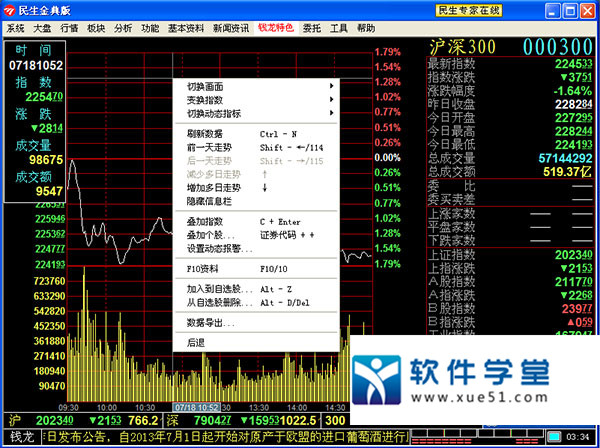Open the 委托 menu
Image resolution: width=600 pixels, height=448 pixels.
[312, 28]
